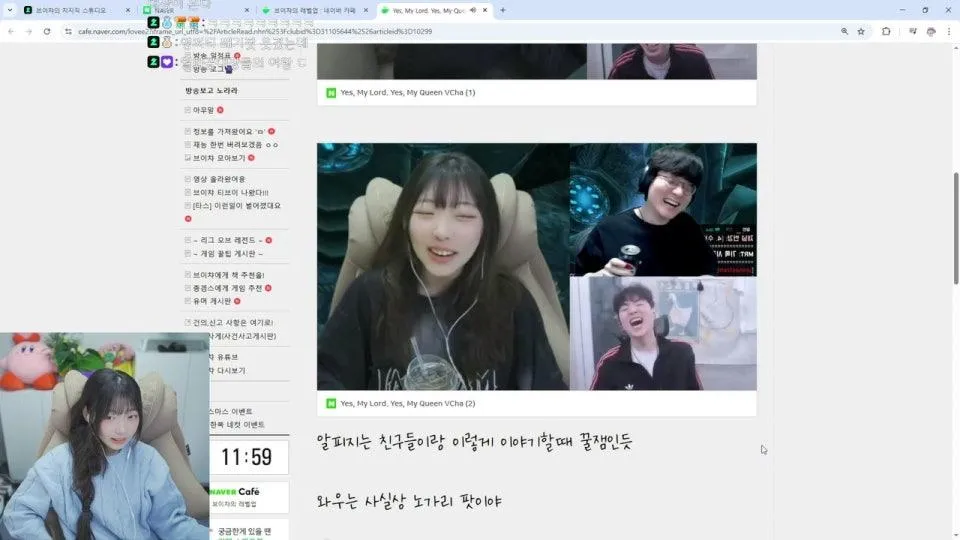Click the N icon beside VCha (1) caption
The width and height of the screenshot is (960, 540).
tap(331, 93)
